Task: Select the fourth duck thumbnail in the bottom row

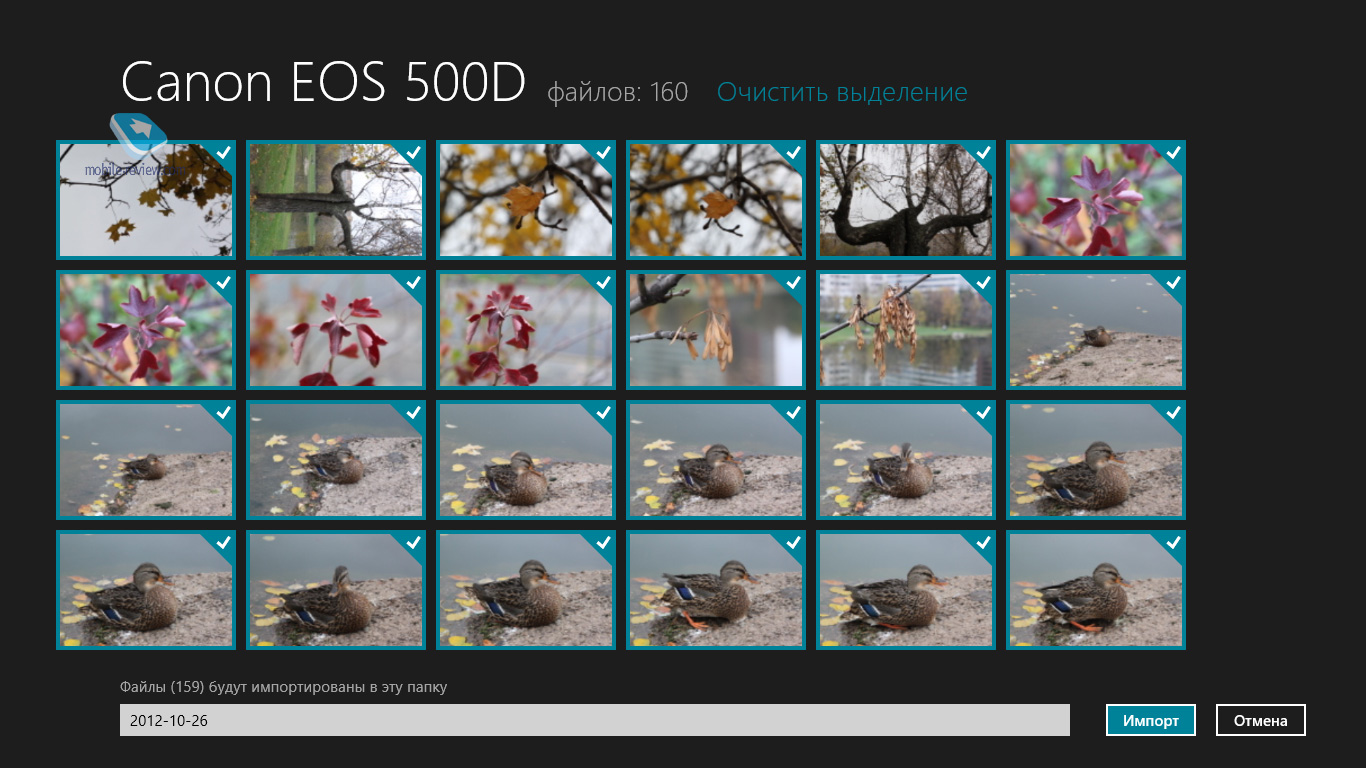Action: [715, 590]
